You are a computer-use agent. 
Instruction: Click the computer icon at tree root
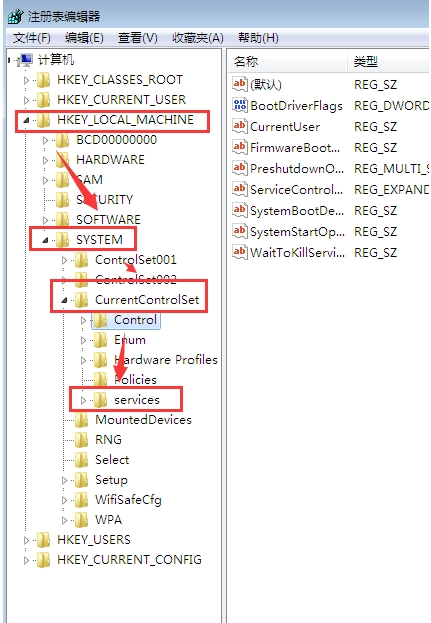point(26,60)
